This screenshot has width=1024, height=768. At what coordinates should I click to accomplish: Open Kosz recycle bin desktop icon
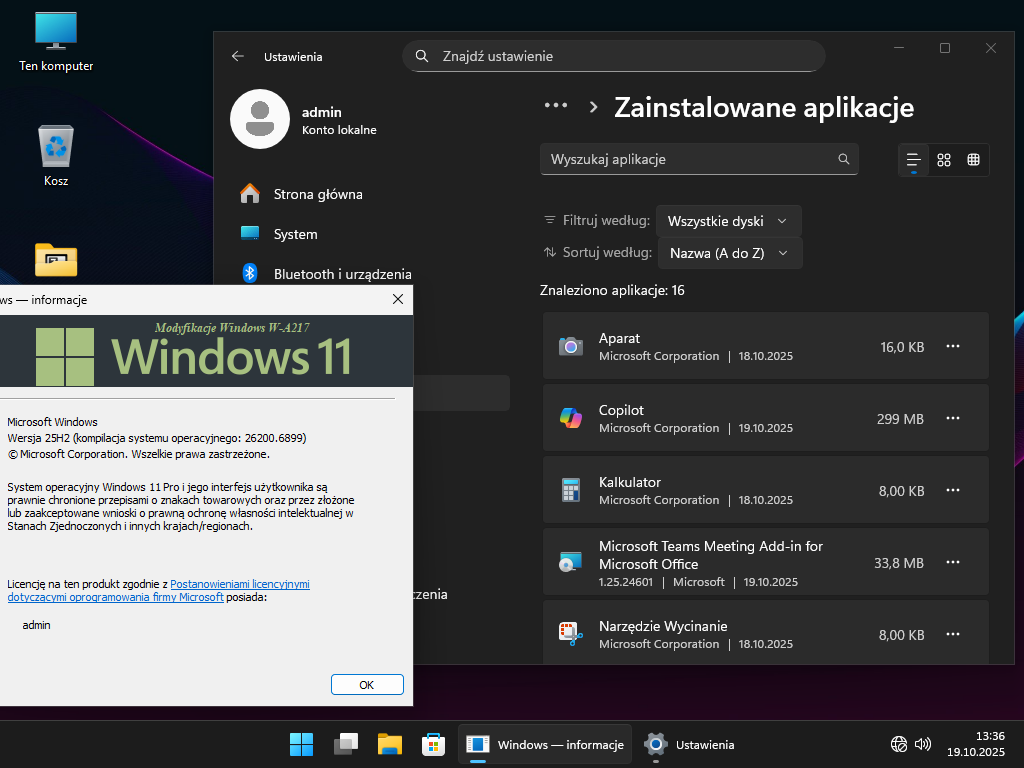(56, 155)
